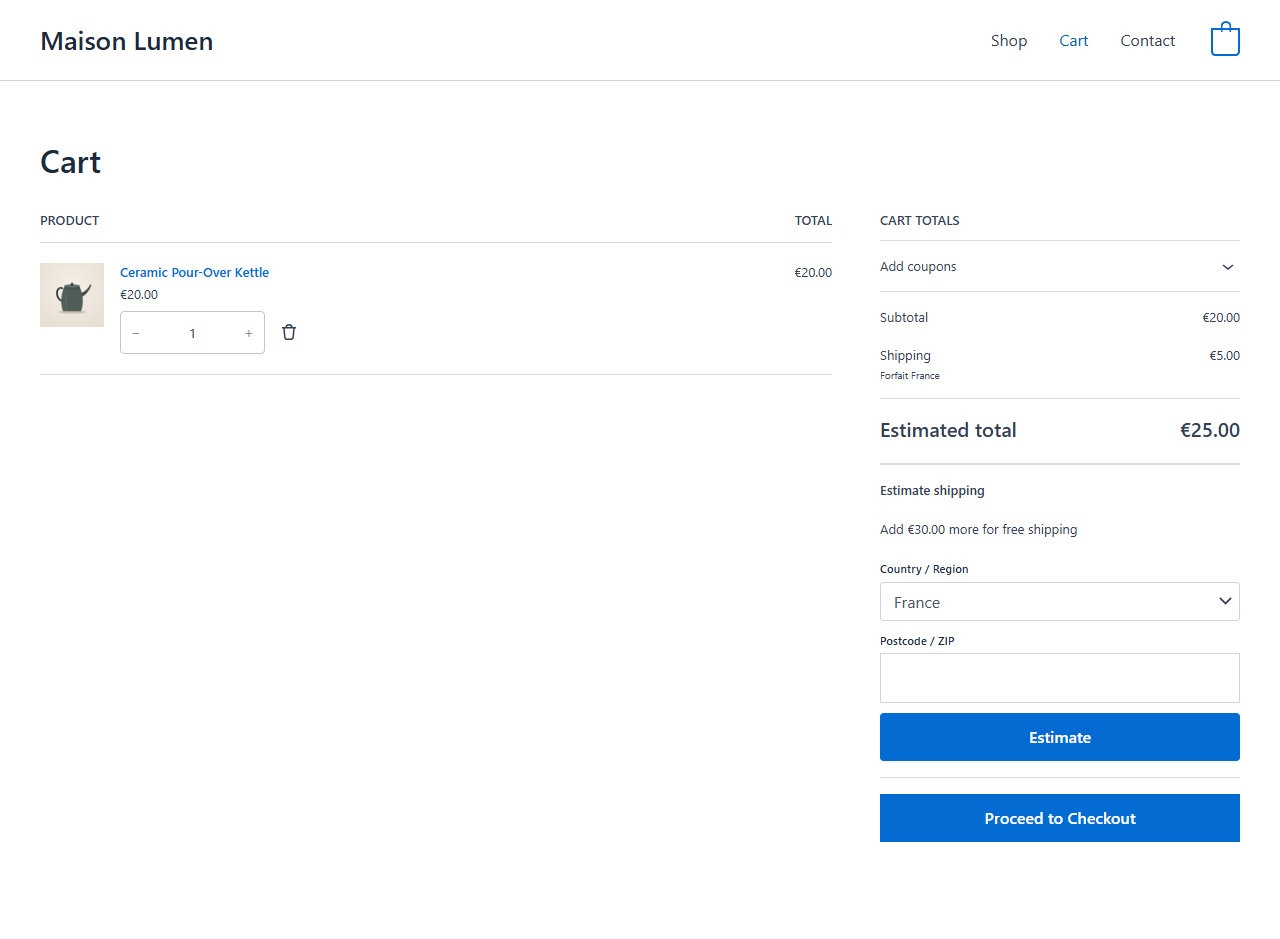Click the Shipping €5.00 value
The height and width of the screenshot is (939, 1280).
coord(1224,356)
